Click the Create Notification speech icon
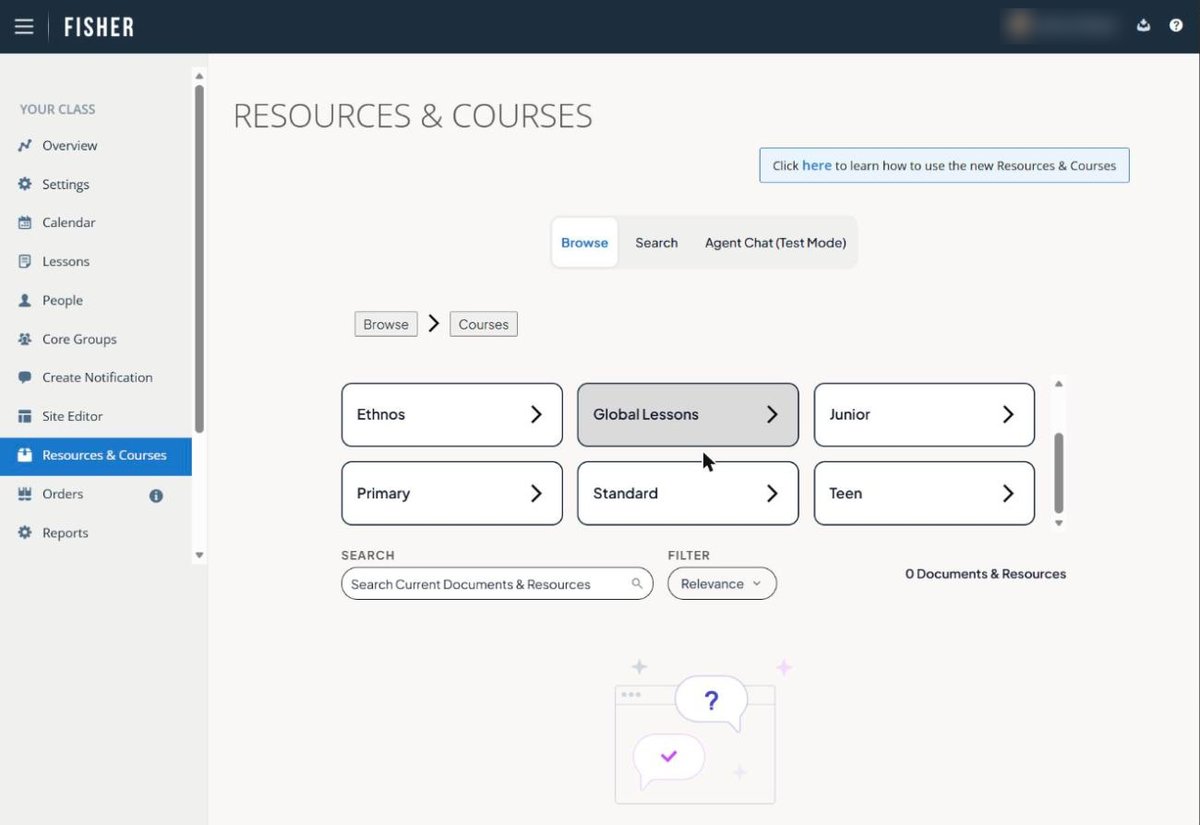Image resolution: width=1200 pixels, height=825 pixels. pyautogui.click(x=25, y=378)
